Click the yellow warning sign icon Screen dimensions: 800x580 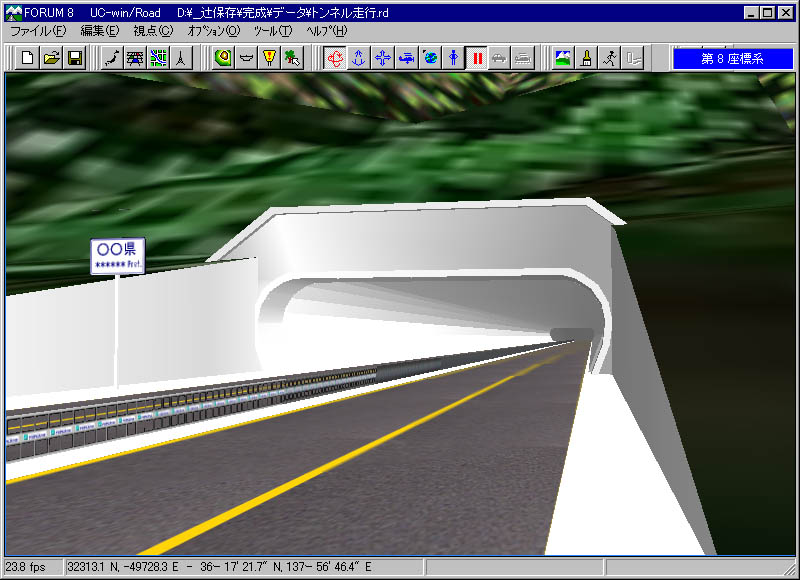pyautogui.click(x=269, y=58)
